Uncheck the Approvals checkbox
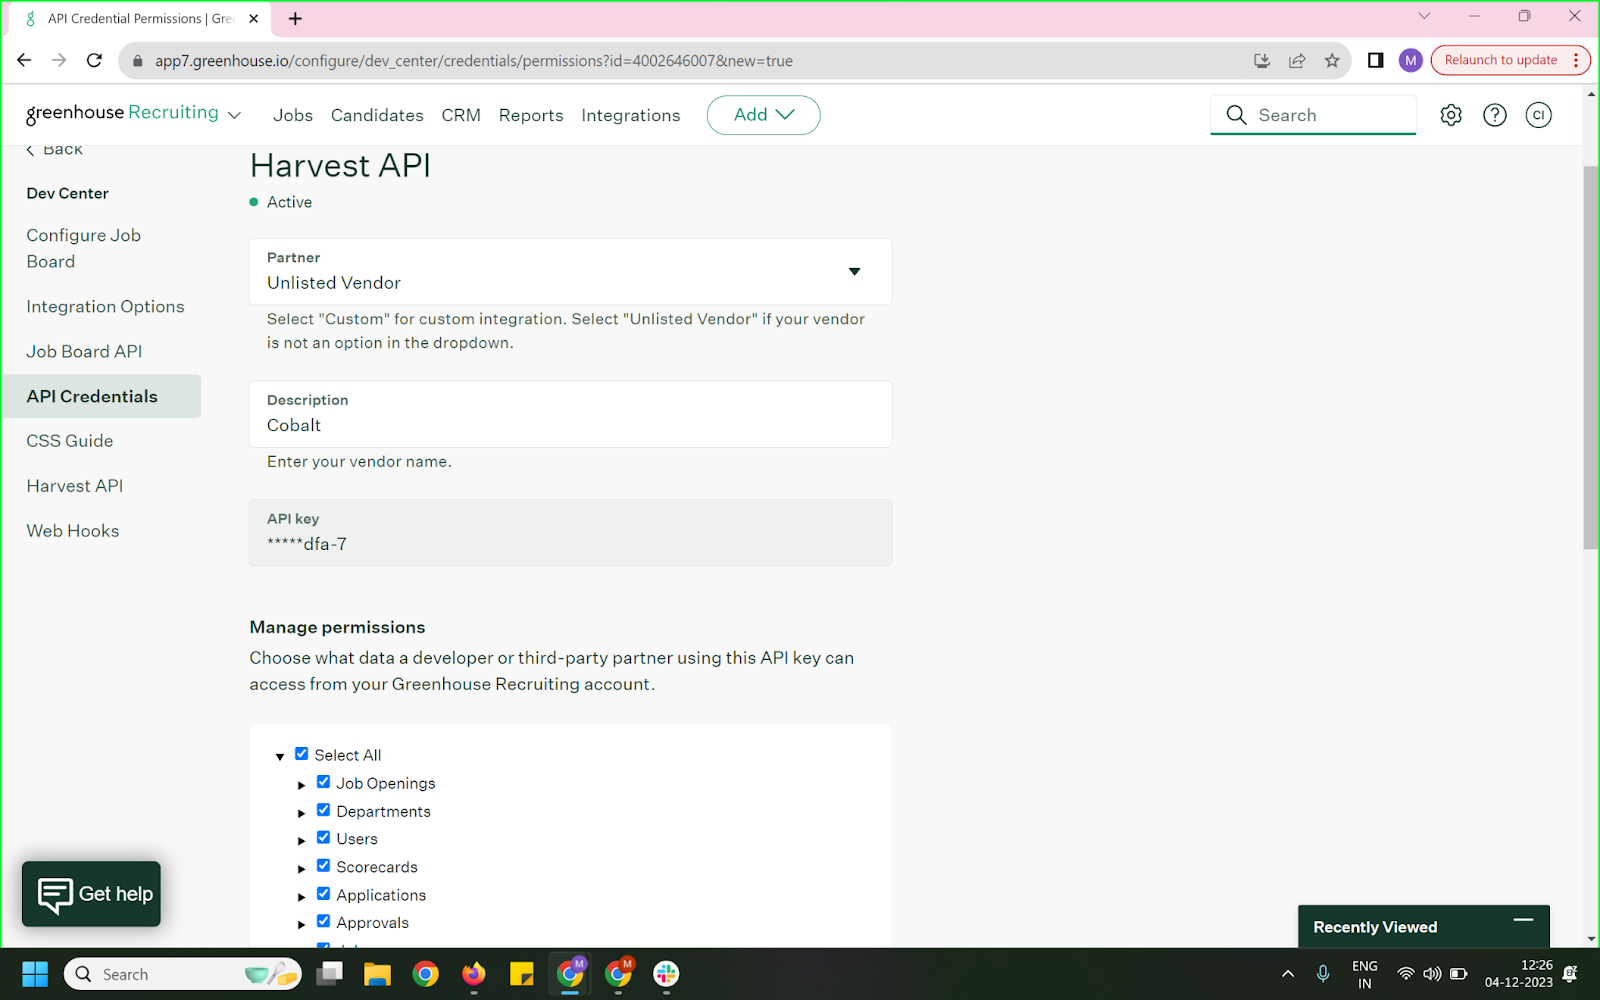 pos(323,921)
